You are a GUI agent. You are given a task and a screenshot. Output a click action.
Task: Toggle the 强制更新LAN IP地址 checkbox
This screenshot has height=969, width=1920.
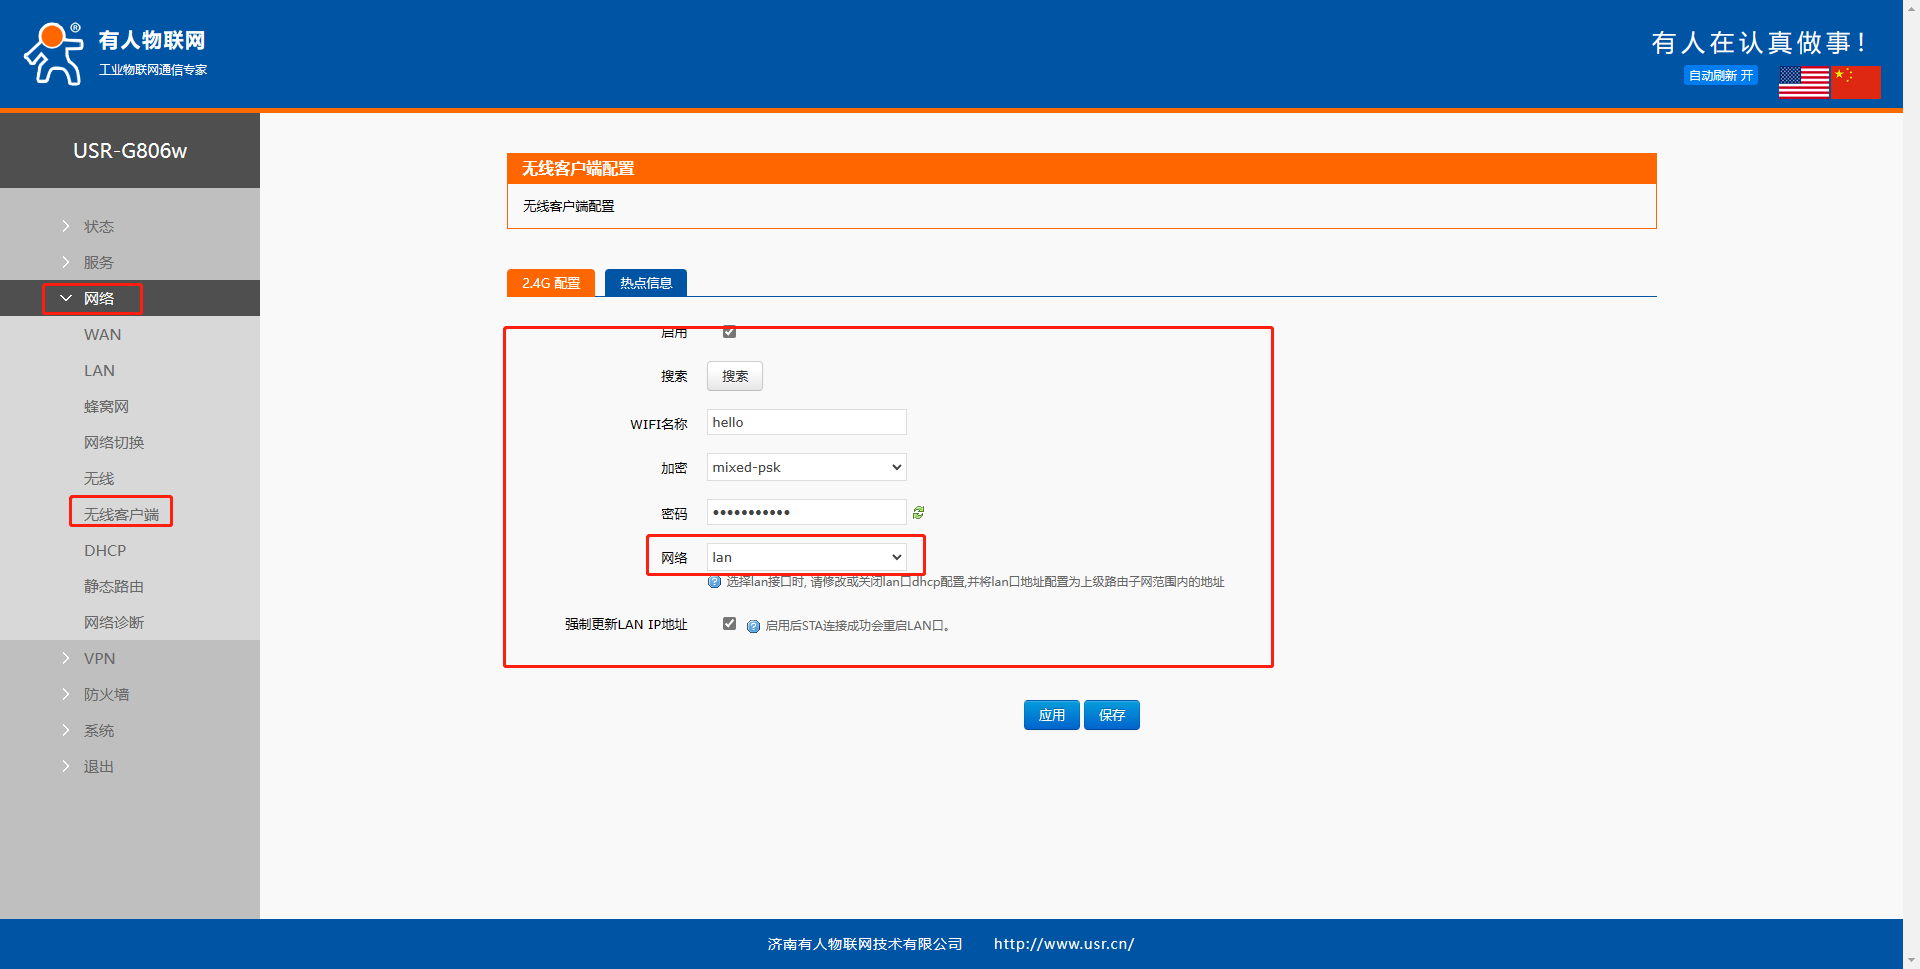click(729, 624)
